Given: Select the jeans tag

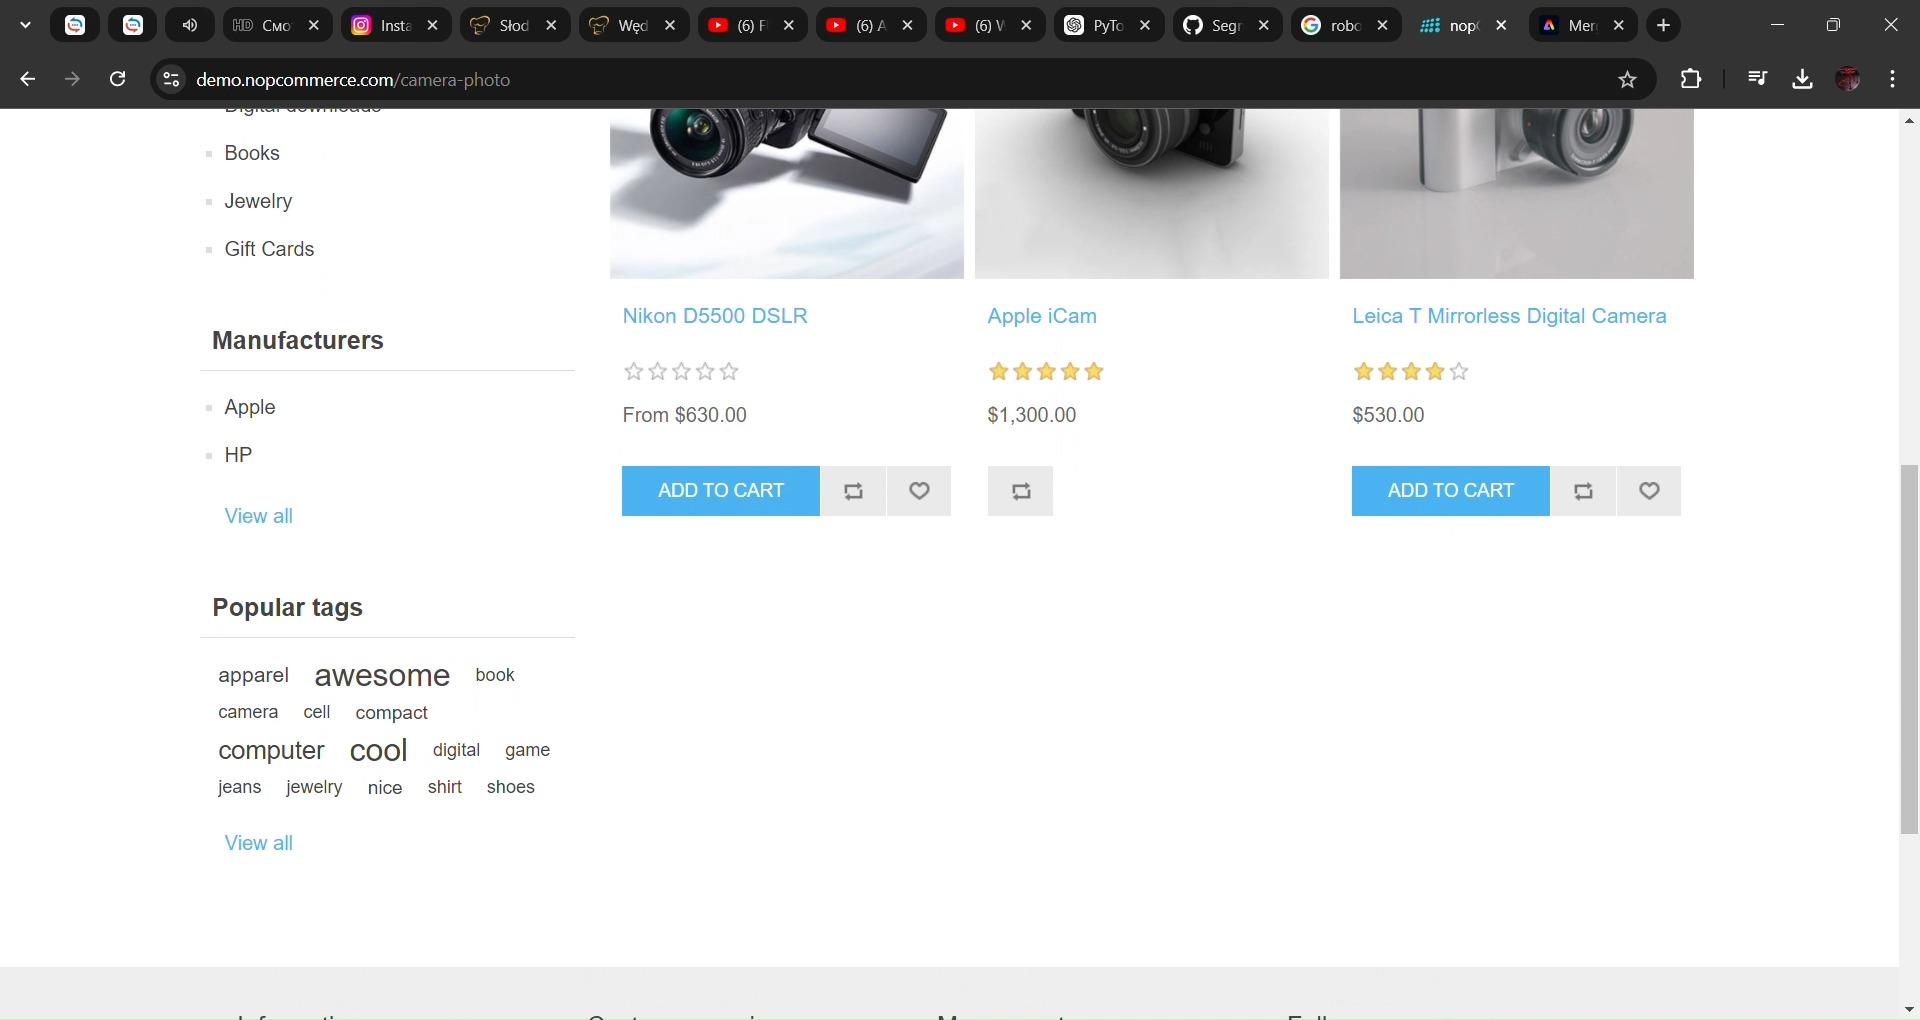Looking at the screenshot, I should [240, 787].
